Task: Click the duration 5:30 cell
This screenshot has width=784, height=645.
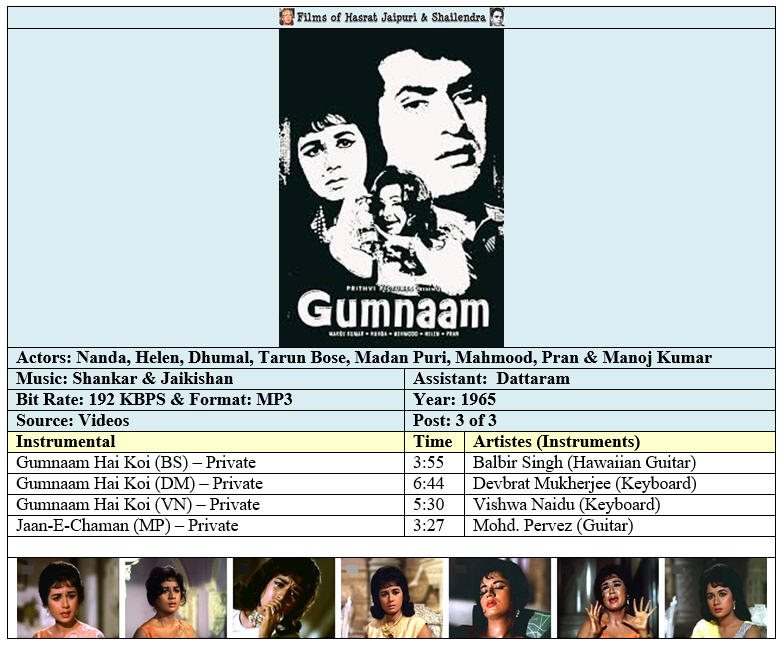Action: (x=434, y=505)
